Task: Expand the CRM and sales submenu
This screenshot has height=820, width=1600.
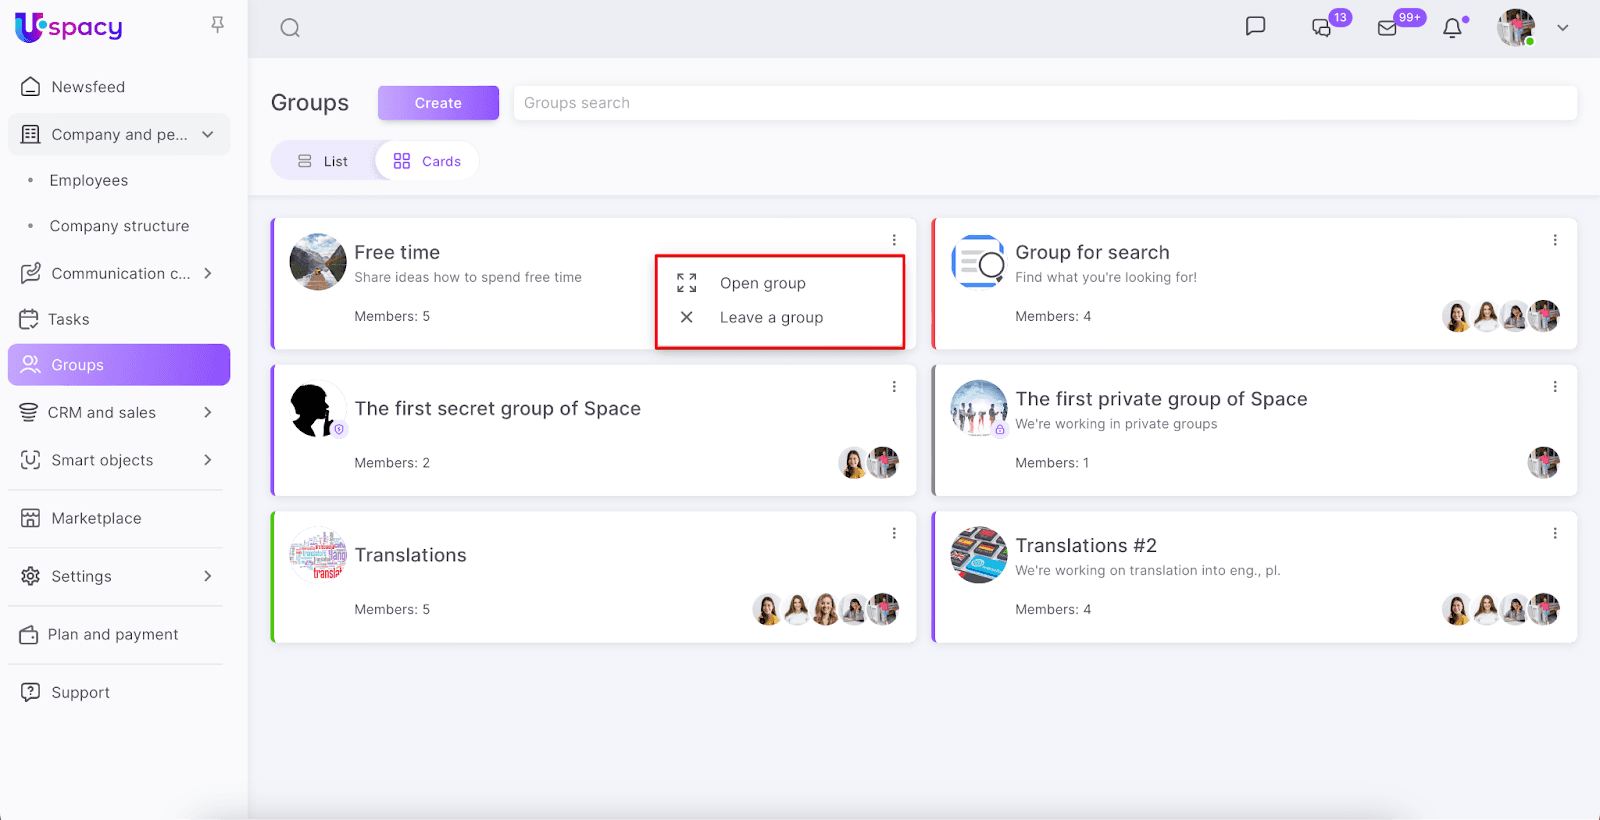Action: coord(208,412)
